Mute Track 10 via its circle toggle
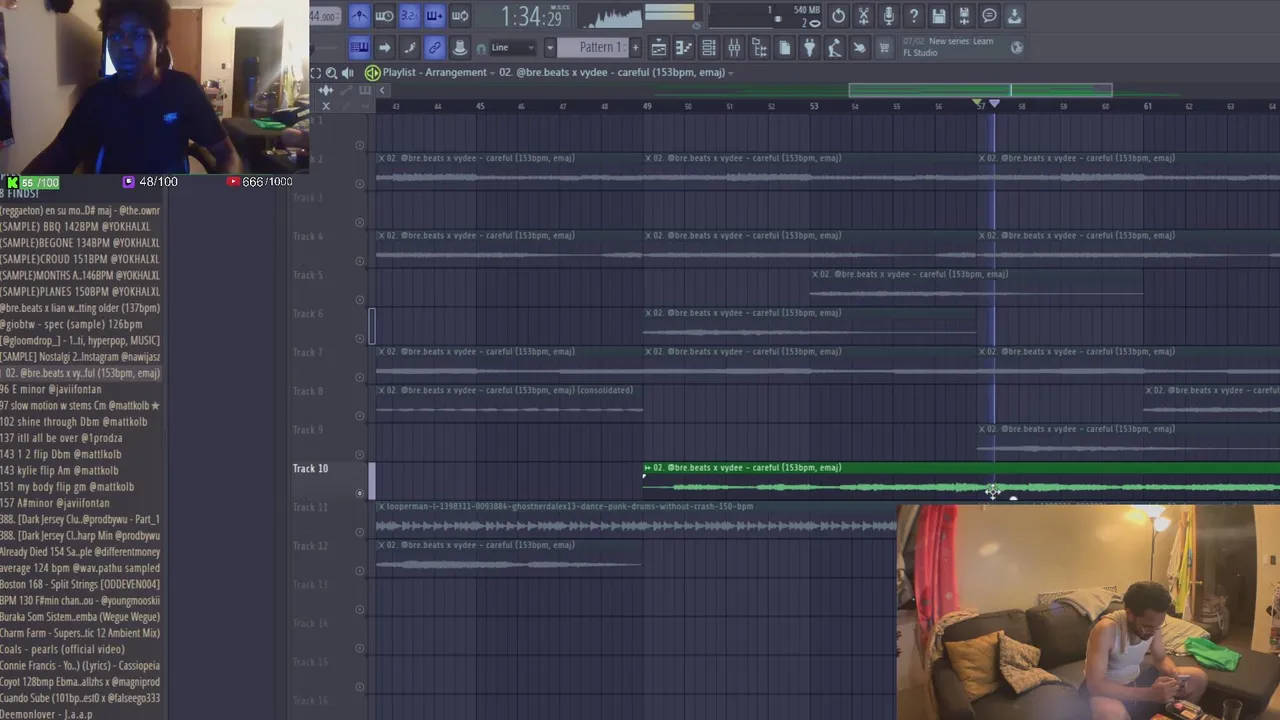 point(360,494)
